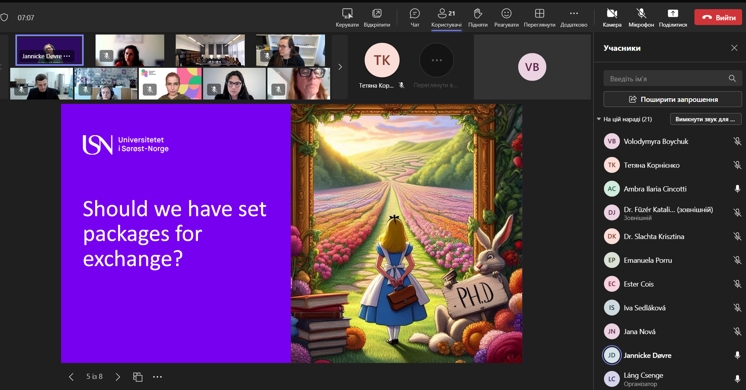Click the Поширити запрошення button
Viewport: 746px width, 390px height.
[x=672, y=99]
